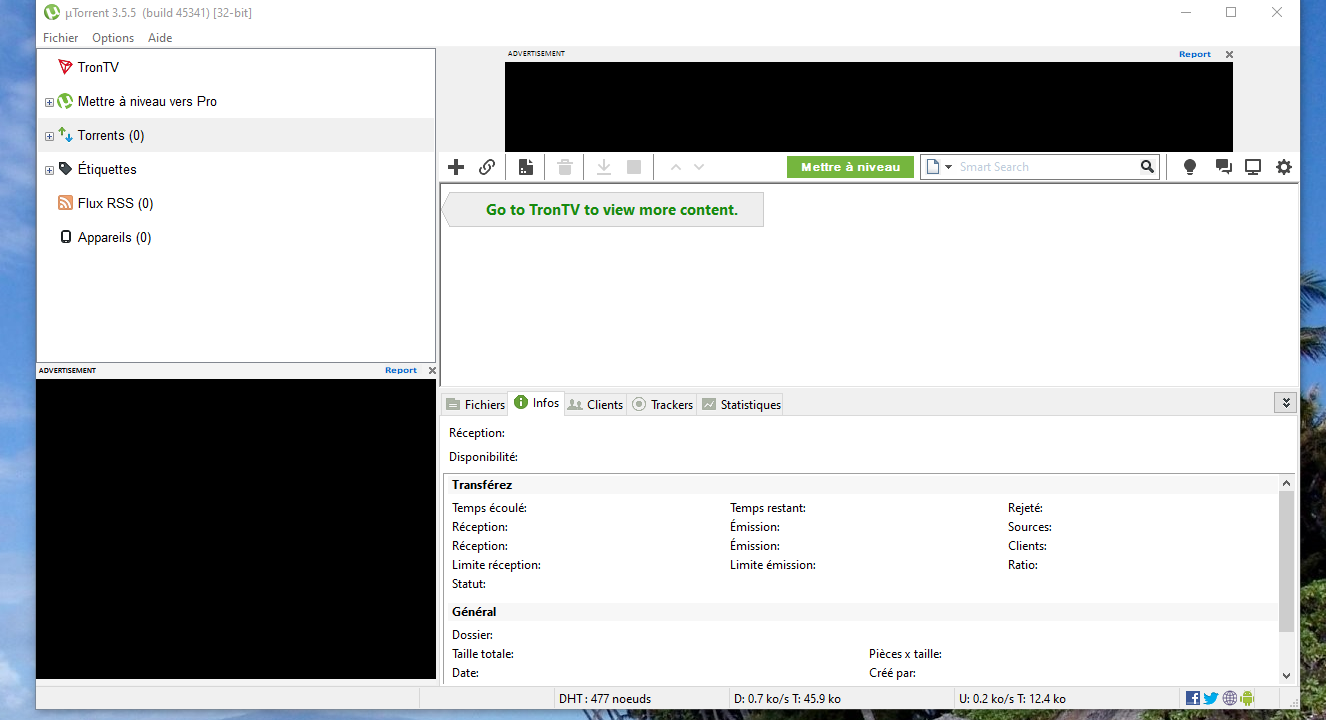Screen dimensions: 1326x720
Task: Open Facebook icon in status bar
Action: click(1193, 698)
